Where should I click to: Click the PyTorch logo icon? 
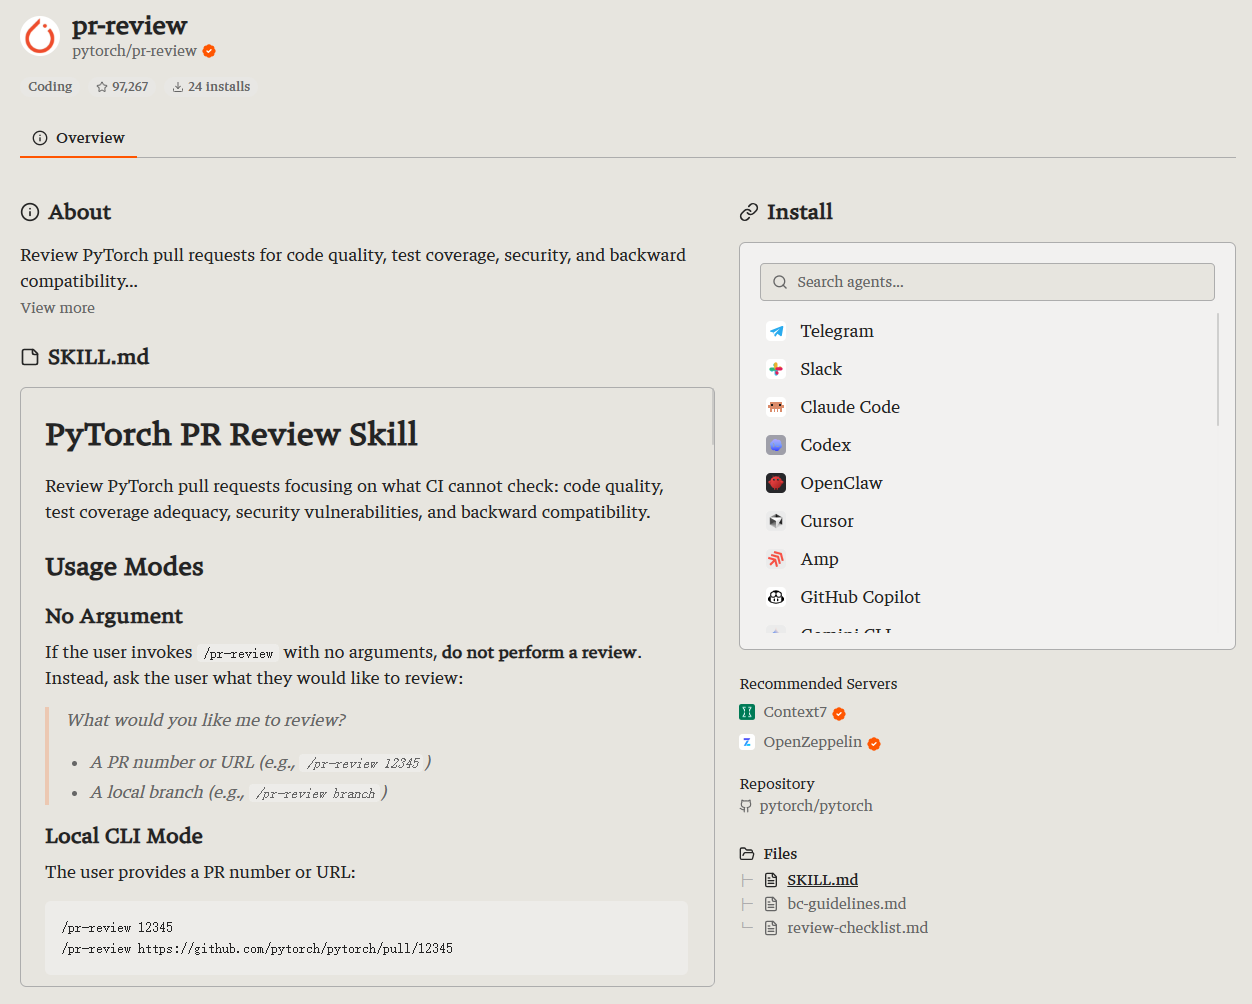pyautogui.click(x=41, y=36)
